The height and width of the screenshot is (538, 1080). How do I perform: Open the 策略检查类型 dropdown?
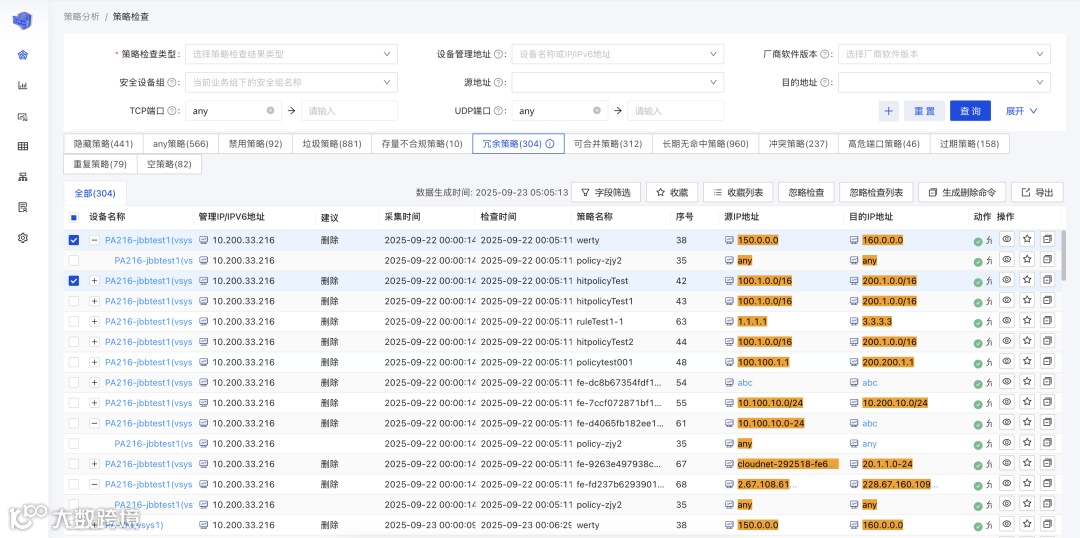click(x=291, y=54)
